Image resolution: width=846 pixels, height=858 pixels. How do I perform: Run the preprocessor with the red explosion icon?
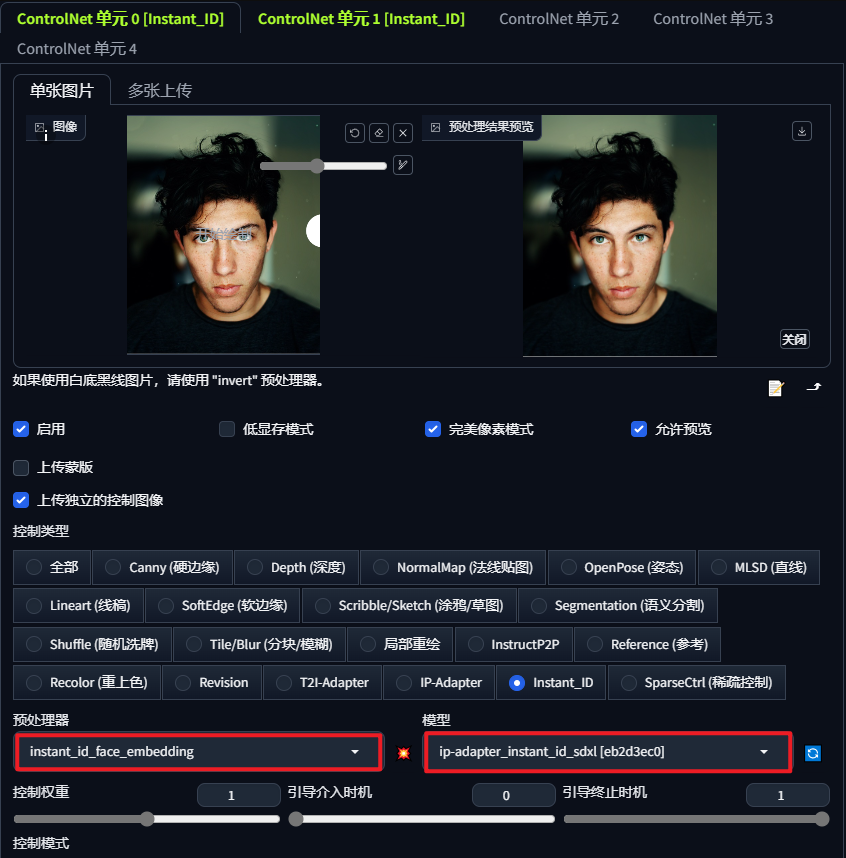click(x=404, y=753)
